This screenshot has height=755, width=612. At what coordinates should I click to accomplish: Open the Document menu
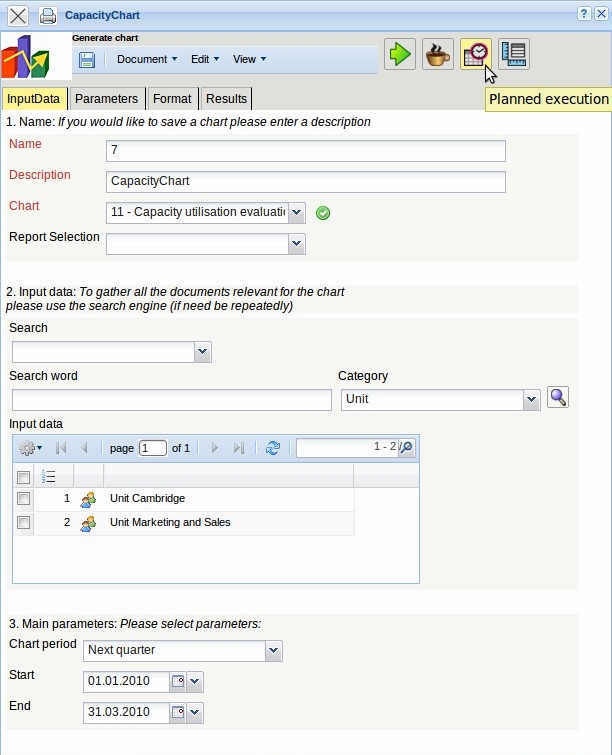click(x=146, y=59)
